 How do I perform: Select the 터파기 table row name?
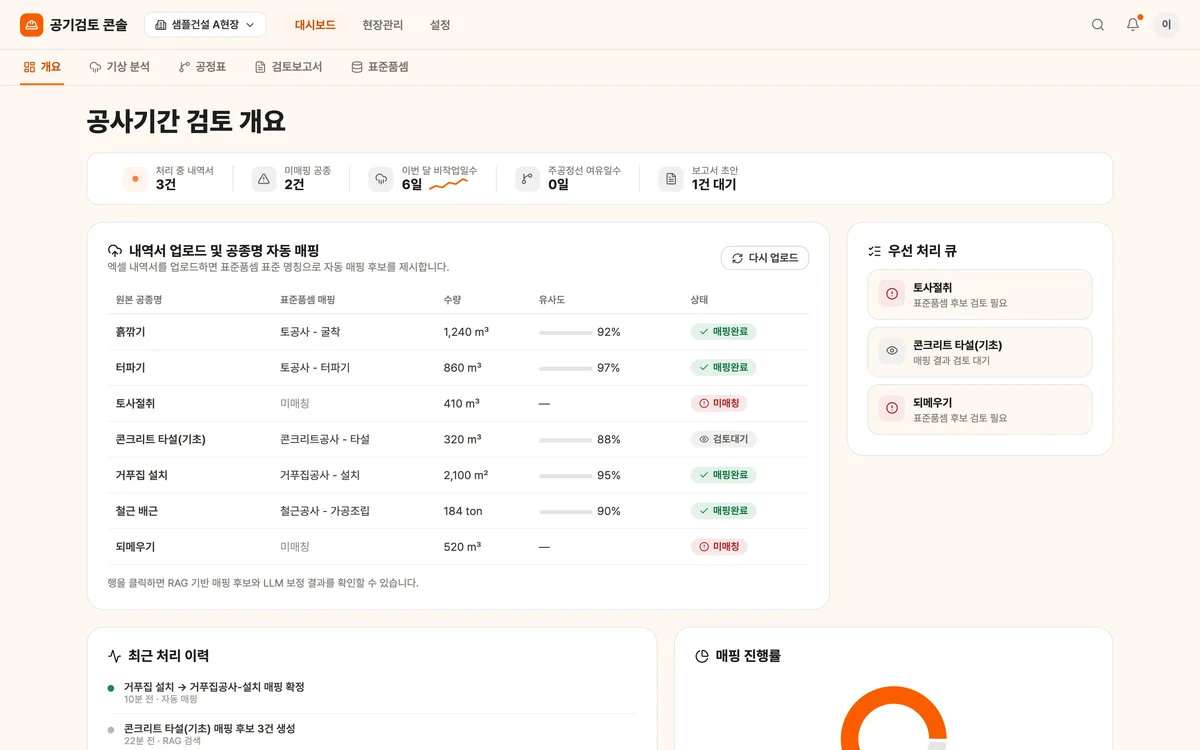point(131,368)
